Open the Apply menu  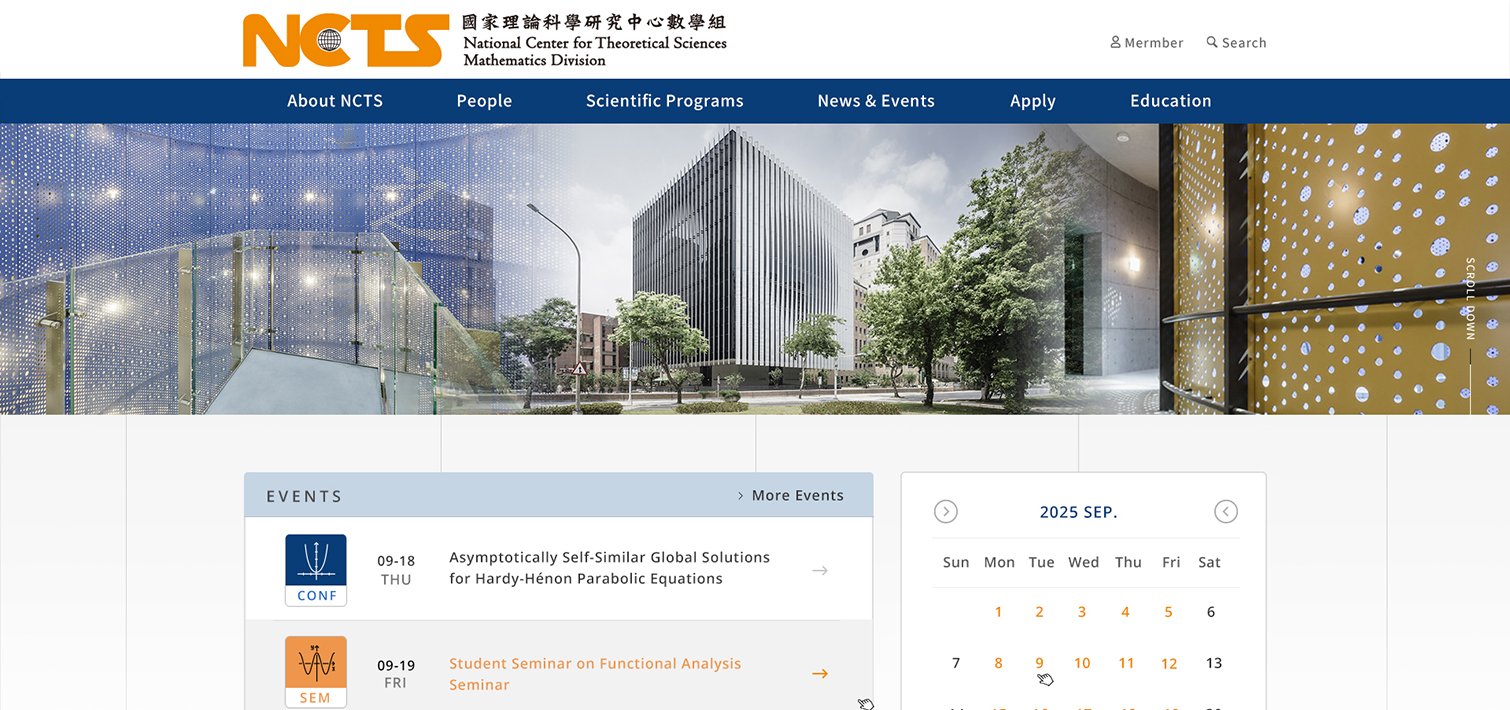[x=1033, y=101]
